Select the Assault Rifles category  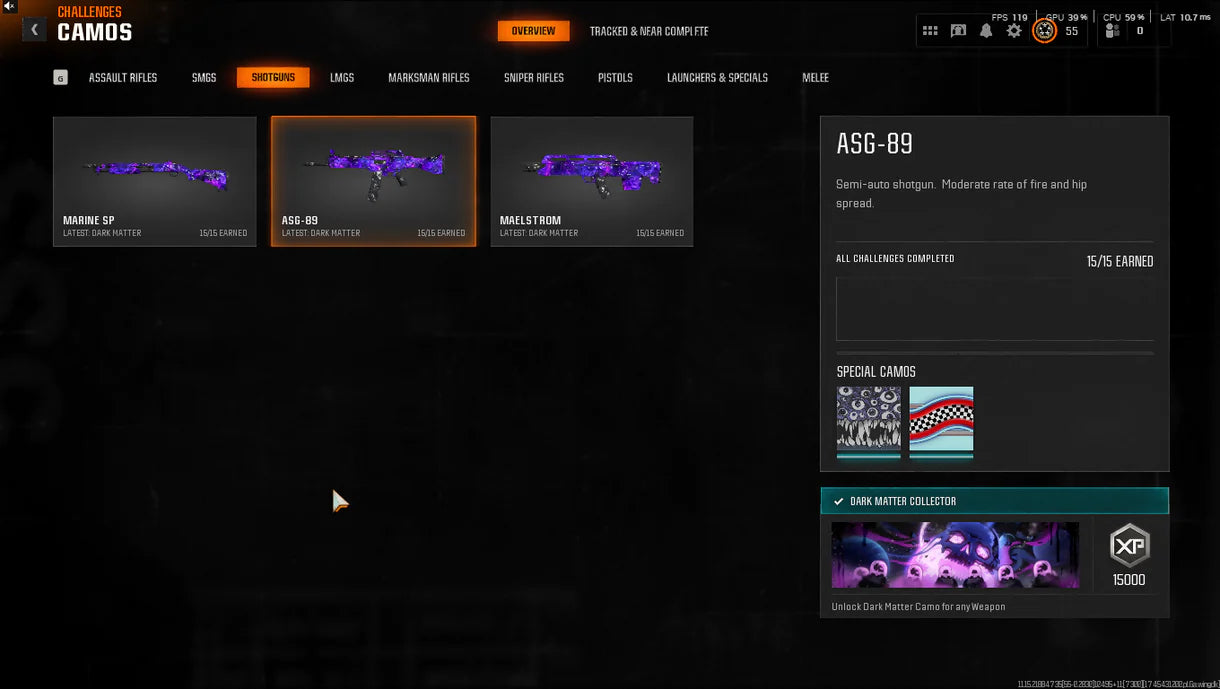[x=123, y=78]
